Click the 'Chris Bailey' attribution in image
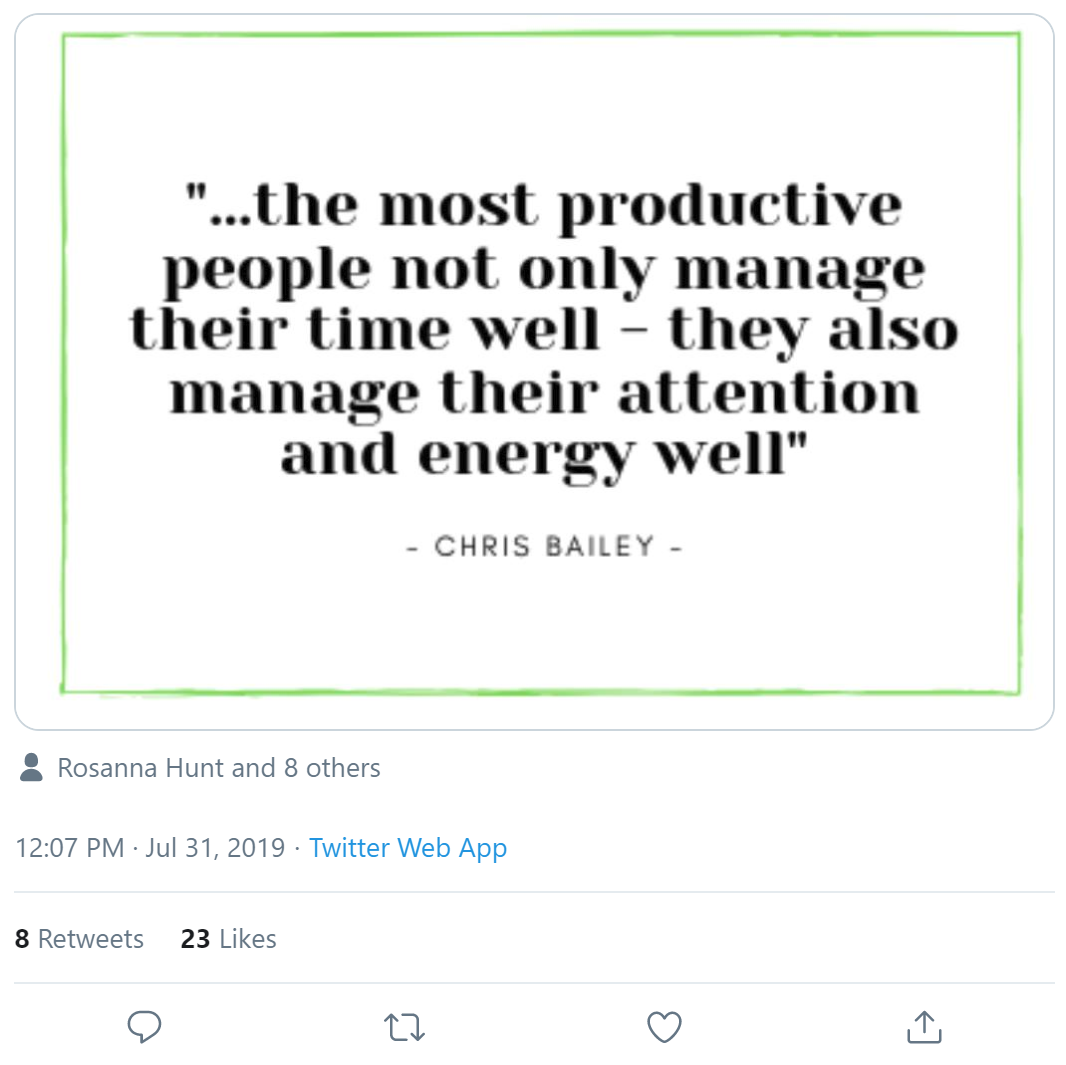This screenshot has height=1065, width=1066. pyautogui.click(x=544, y=546)
